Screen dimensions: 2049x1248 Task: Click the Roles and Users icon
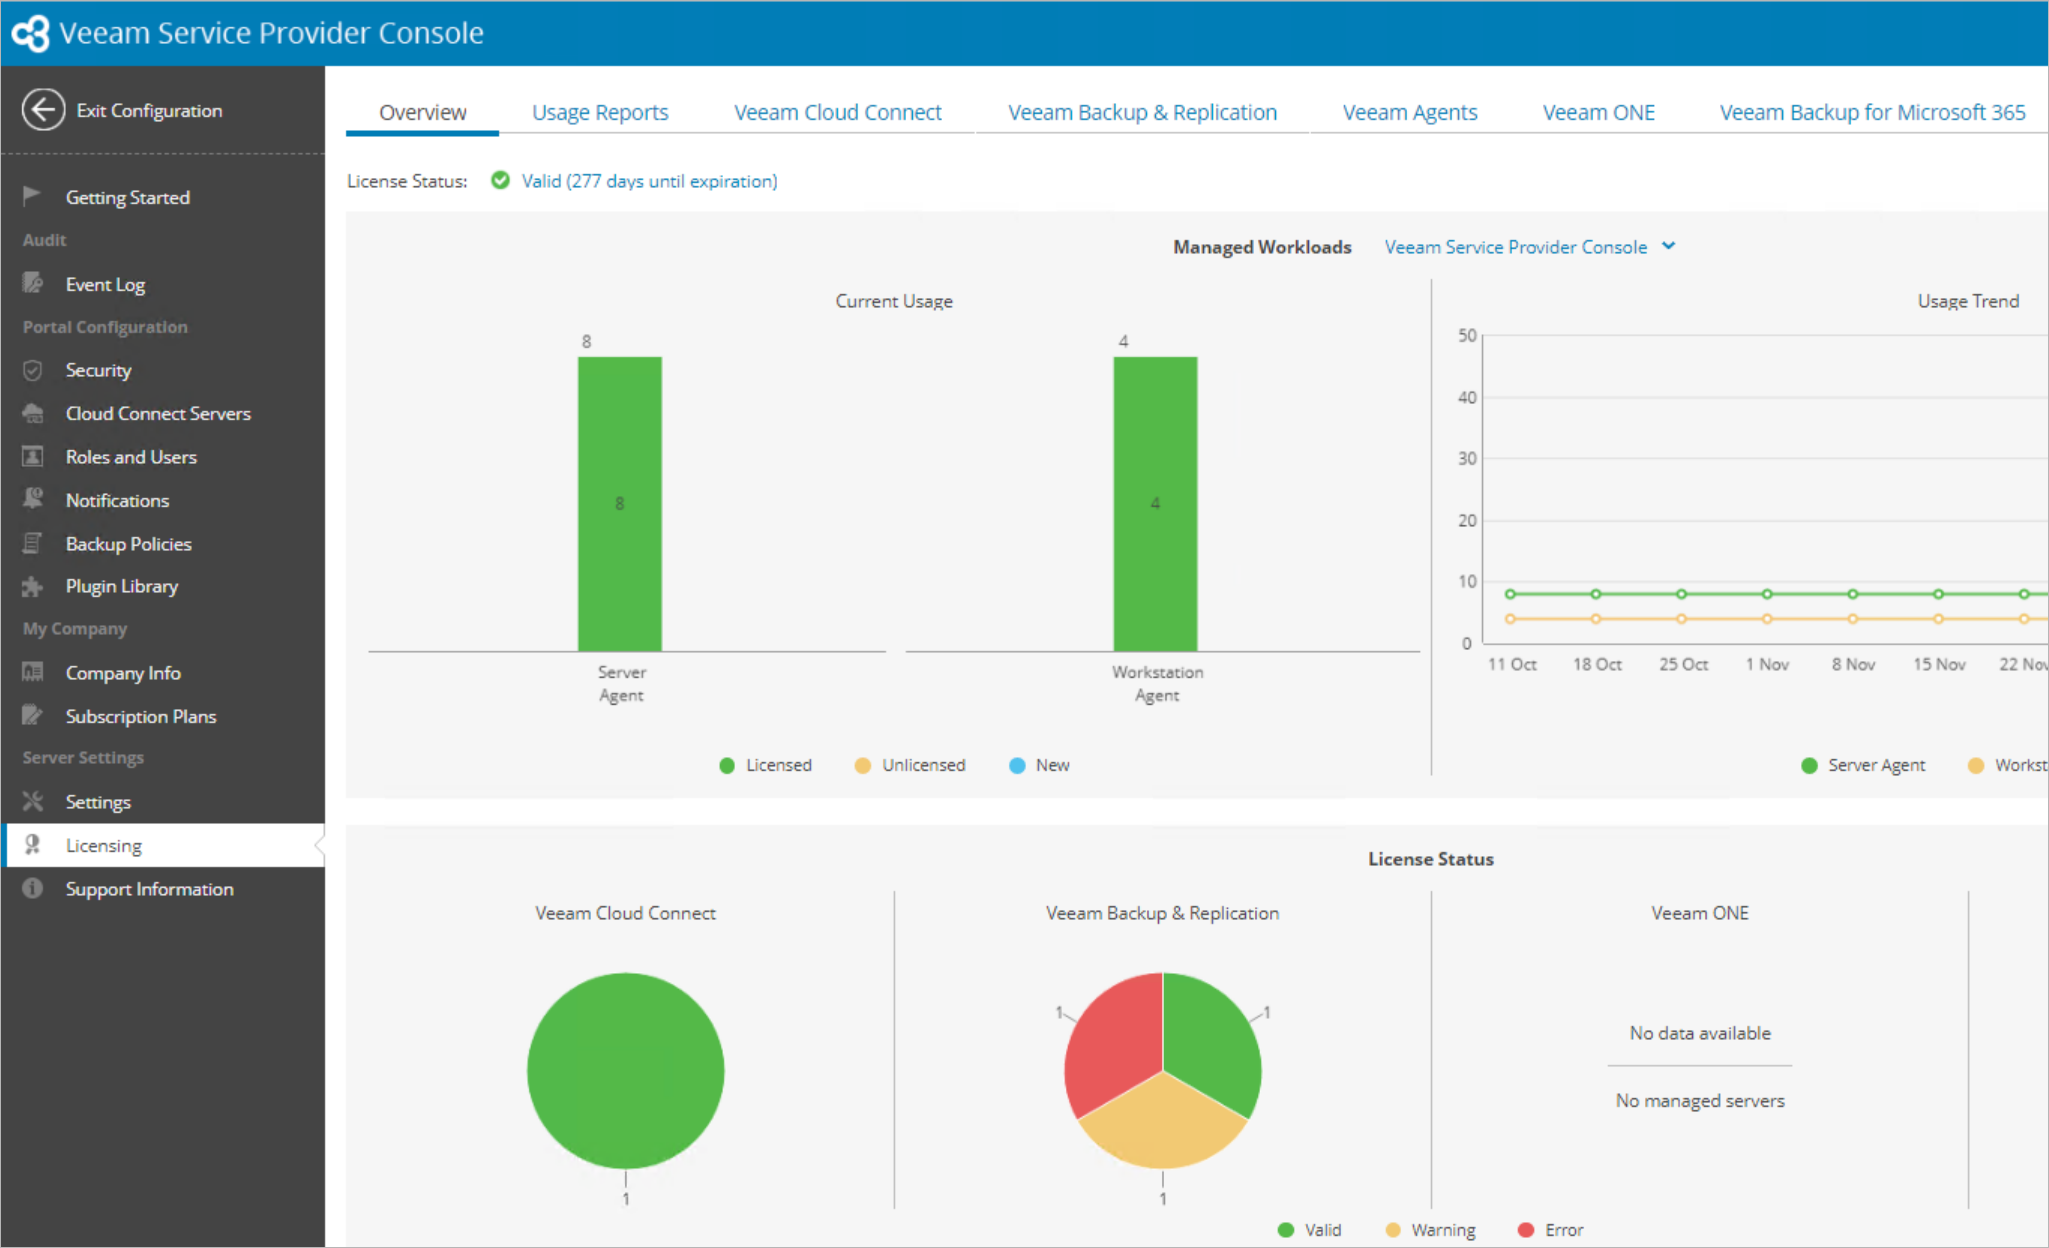click(x=32, y=456)
